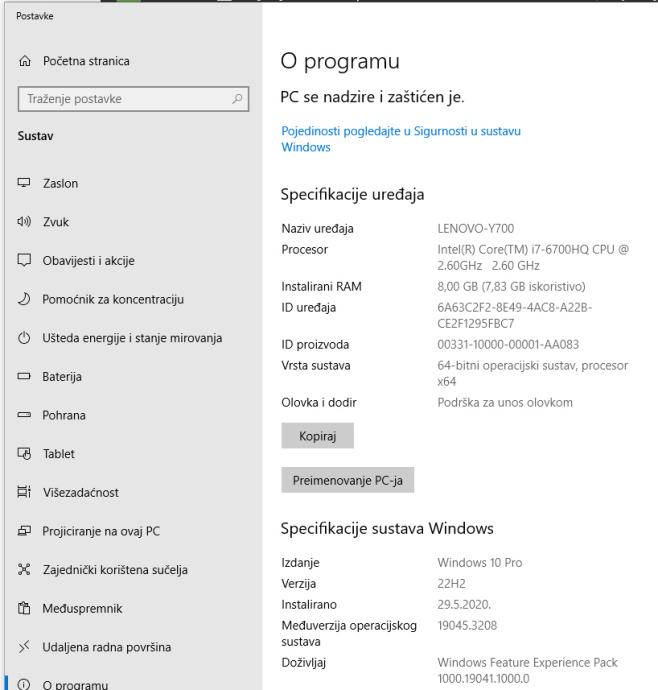Open Pomoćnik za koncentraciju

(x=113, y=299)
